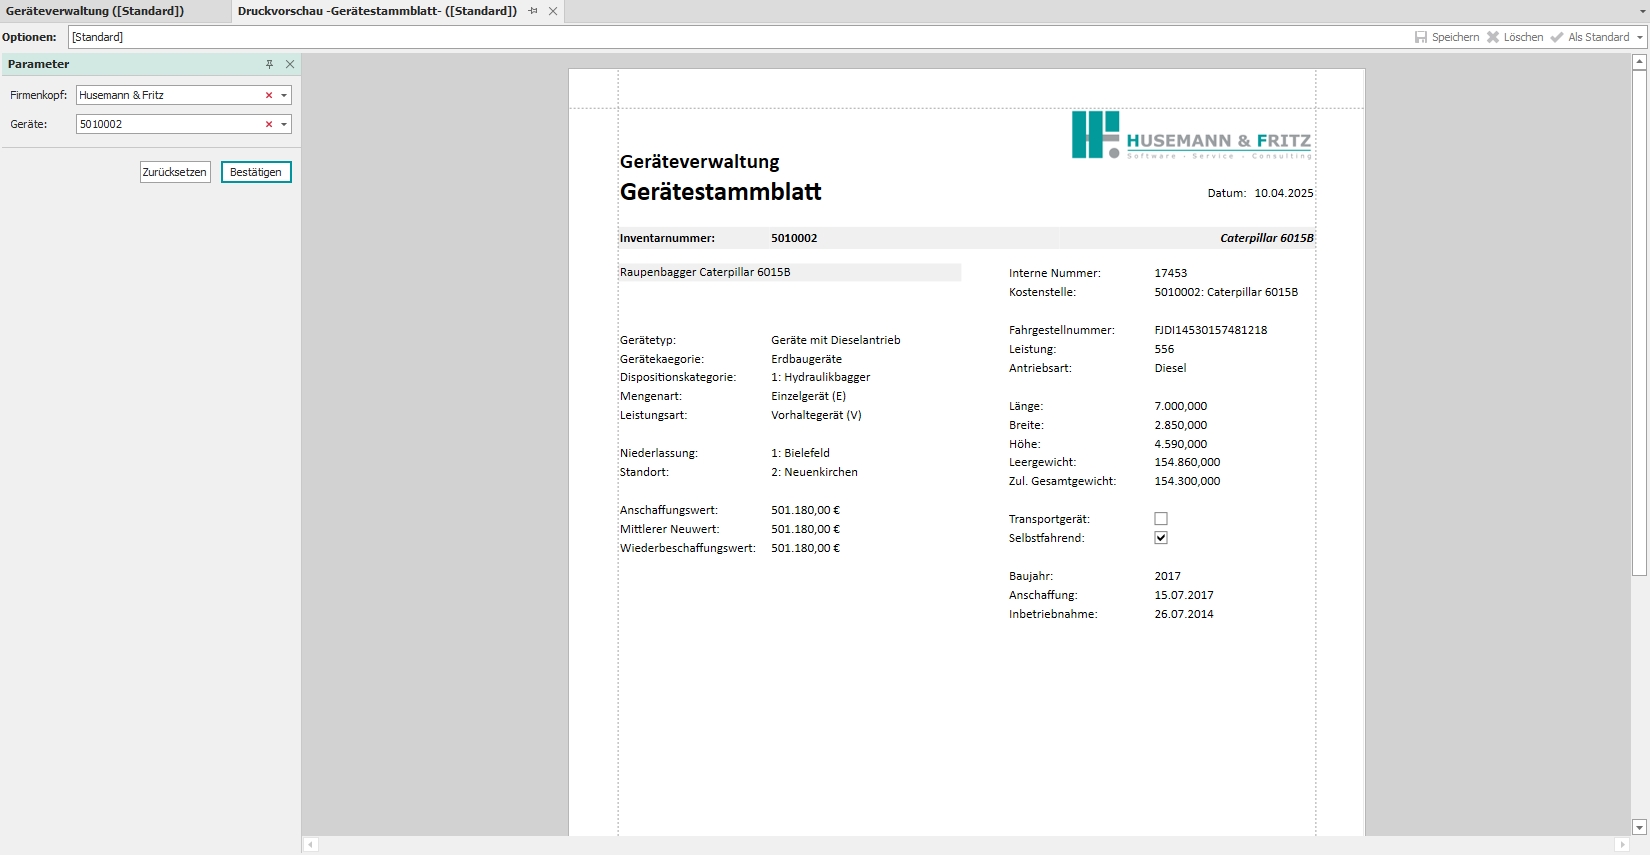Click the vertical scrollbar thumb
Viewport: 1650px width, 855px height.
(1639, 323)
